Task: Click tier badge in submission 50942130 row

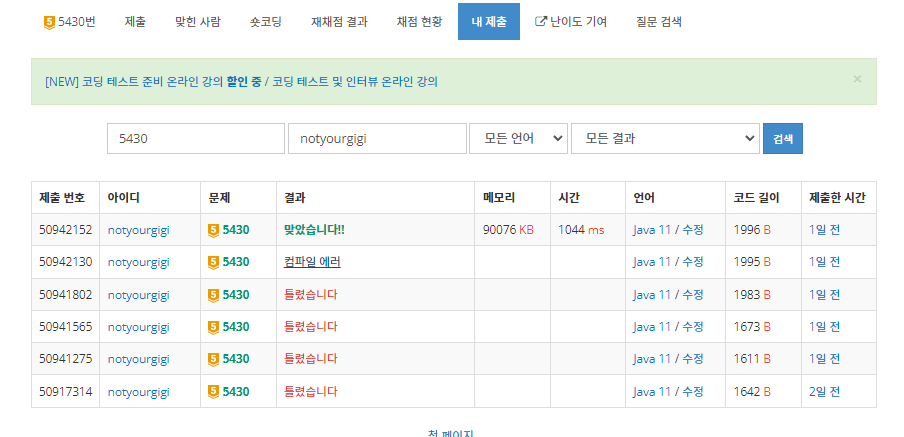Action: pos(213,262)
